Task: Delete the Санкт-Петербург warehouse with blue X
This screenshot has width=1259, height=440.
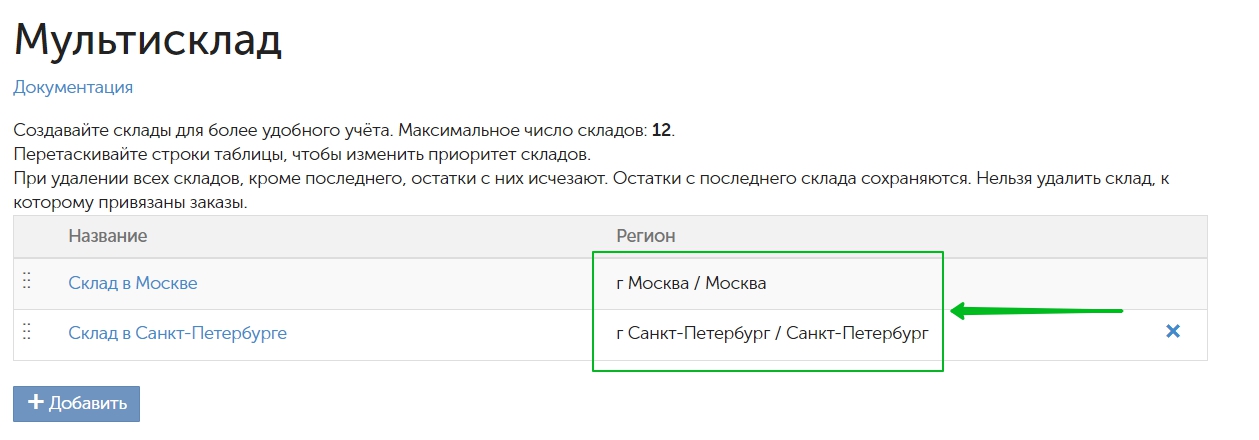Action: pyautogui.click(x=1173, y=331)
